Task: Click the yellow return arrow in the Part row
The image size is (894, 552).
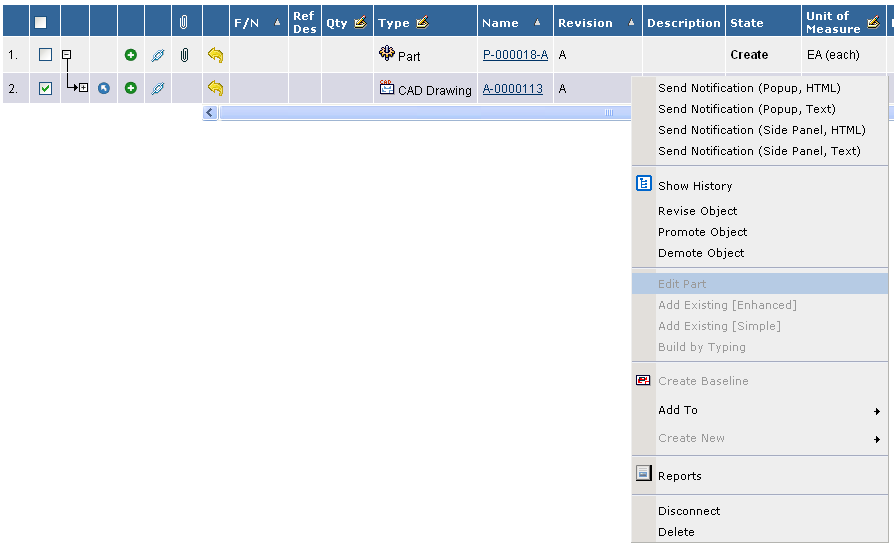Action: pos(215,55)
